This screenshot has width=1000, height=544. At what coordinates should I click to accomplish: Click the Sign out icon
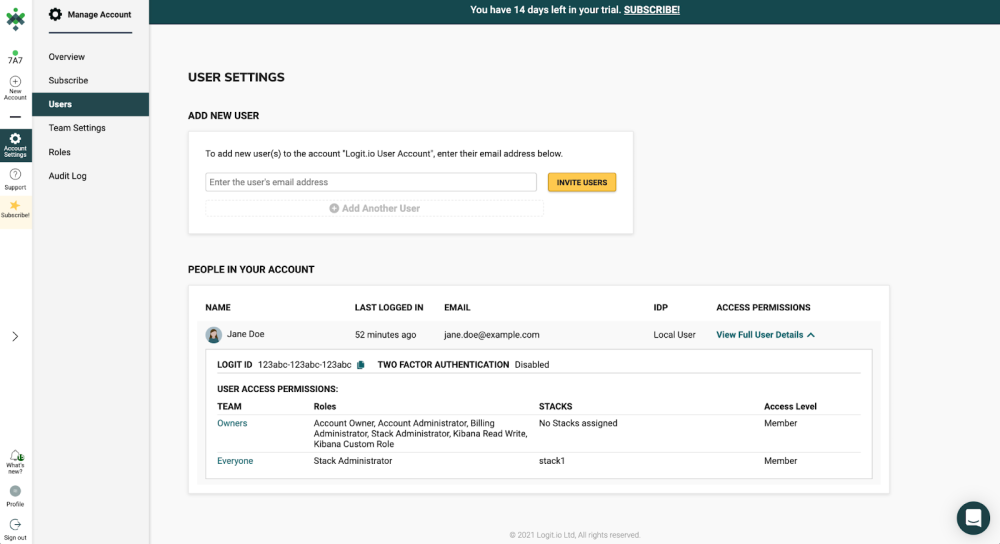tap(15, 524)
